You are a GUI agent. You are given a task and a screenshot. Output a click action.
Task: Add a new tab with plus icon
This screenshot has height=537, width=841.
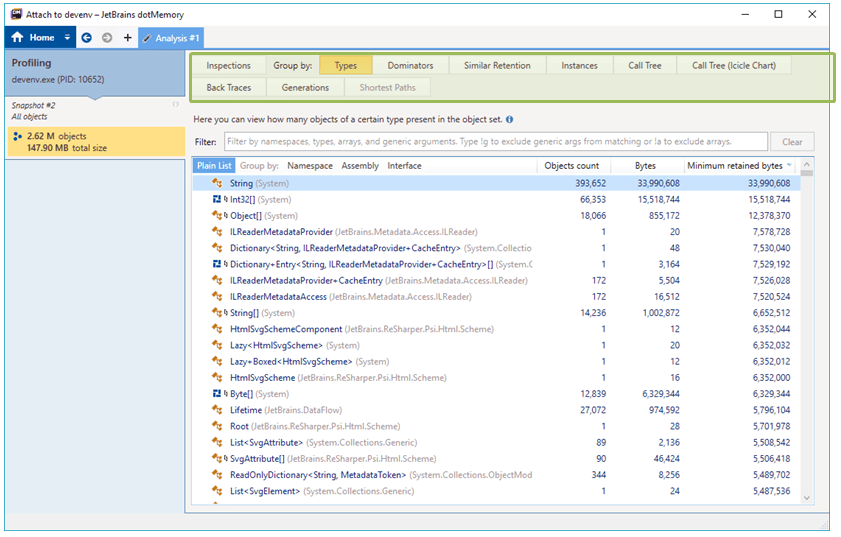127,38
